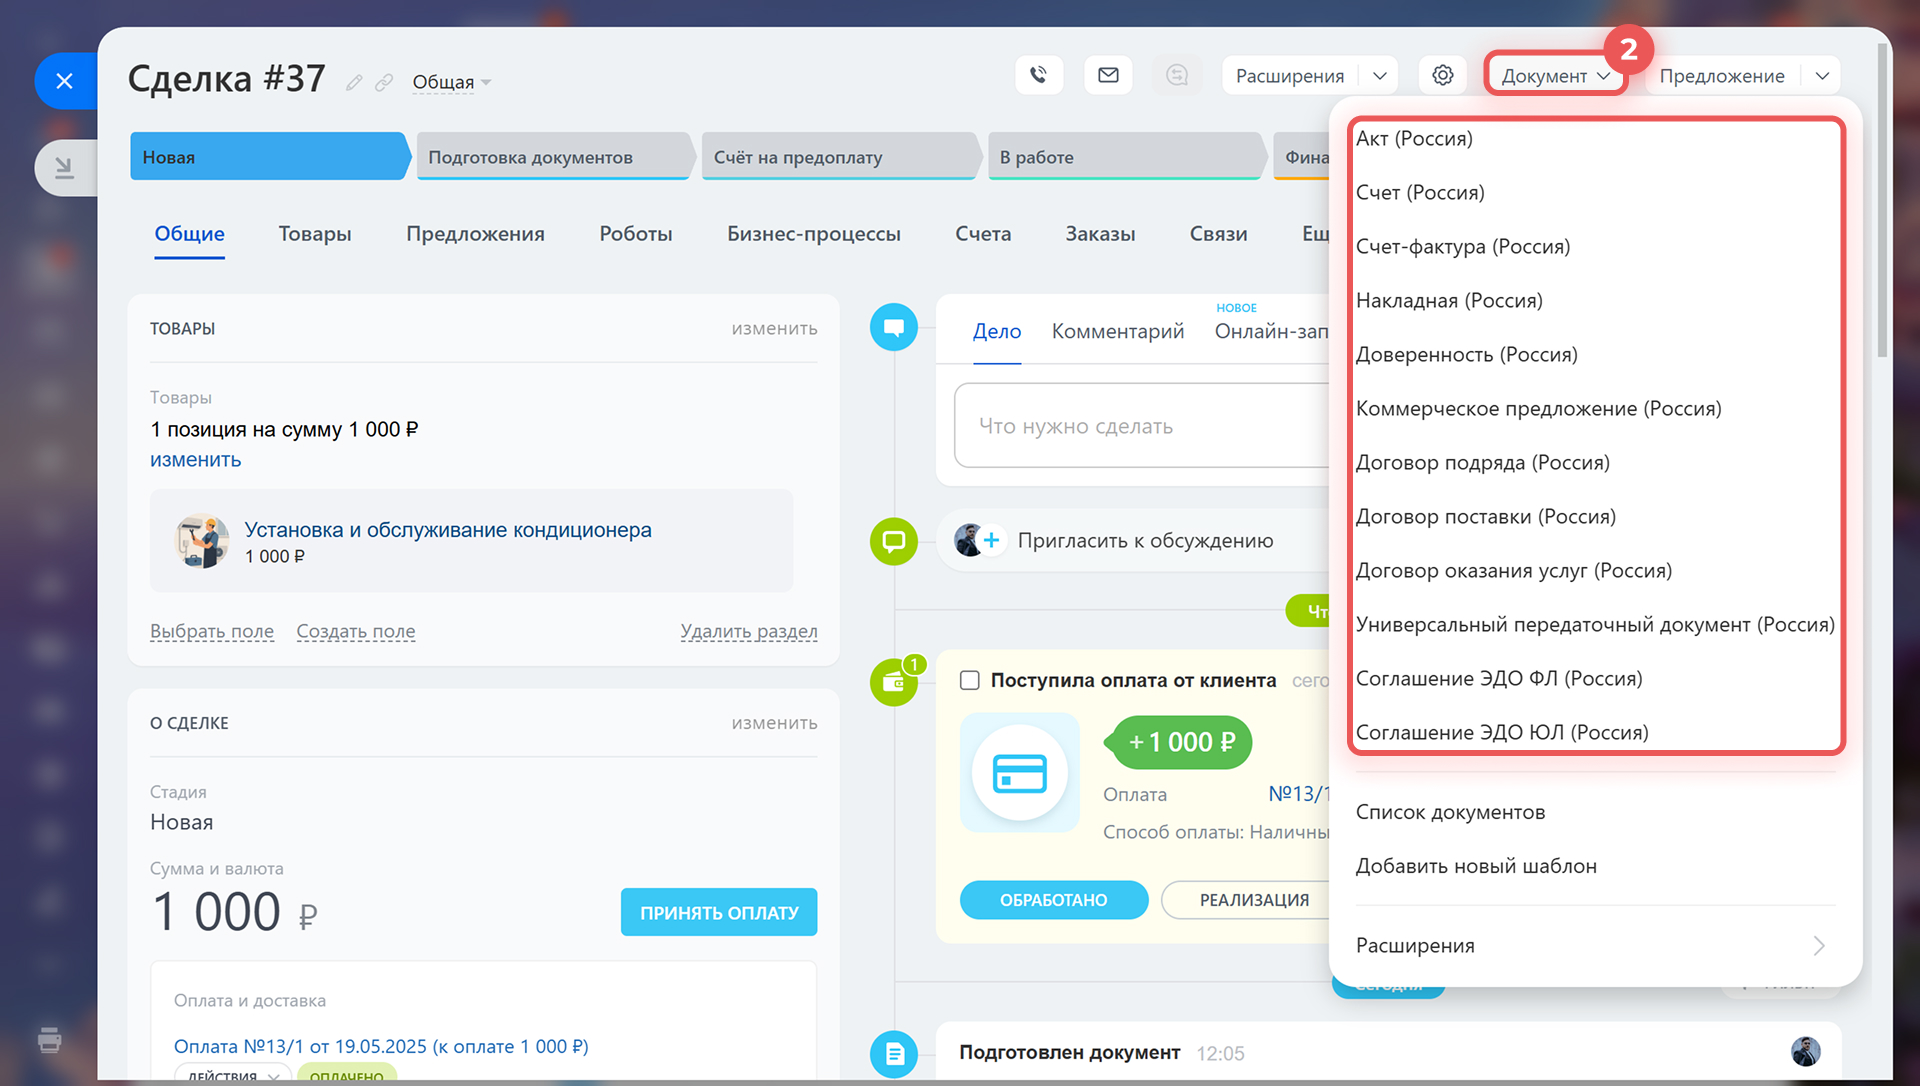
Task: Click the copy link chain icon
Action: (x=384, y=82)
